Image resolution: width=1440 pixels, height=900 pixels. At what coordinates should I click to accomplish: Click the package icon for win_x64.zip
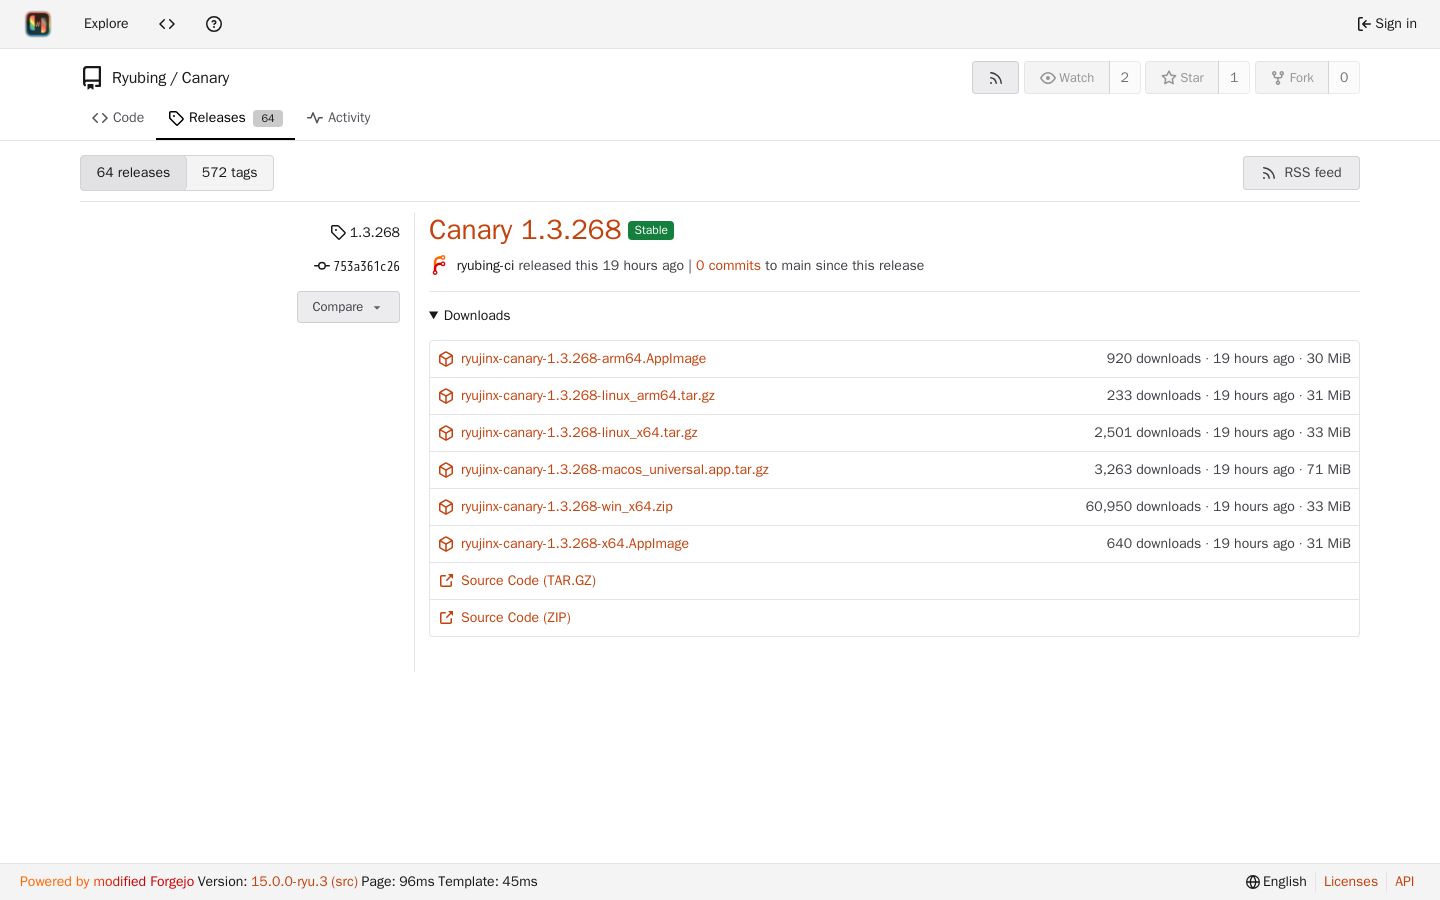(x=446, y=507)
